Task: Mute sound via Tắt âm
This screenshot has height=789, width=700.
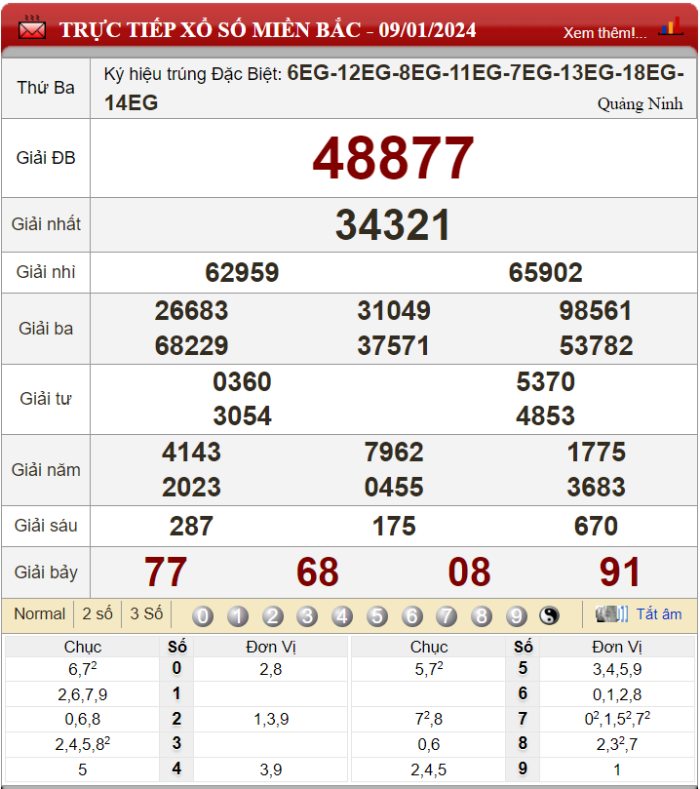Action: point(659,614)
